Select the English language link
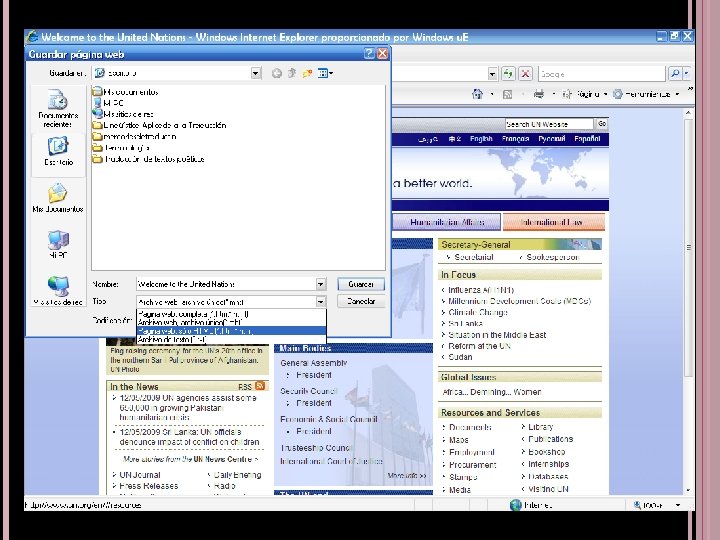The image size is (720, 540). (x=481, y=139)
